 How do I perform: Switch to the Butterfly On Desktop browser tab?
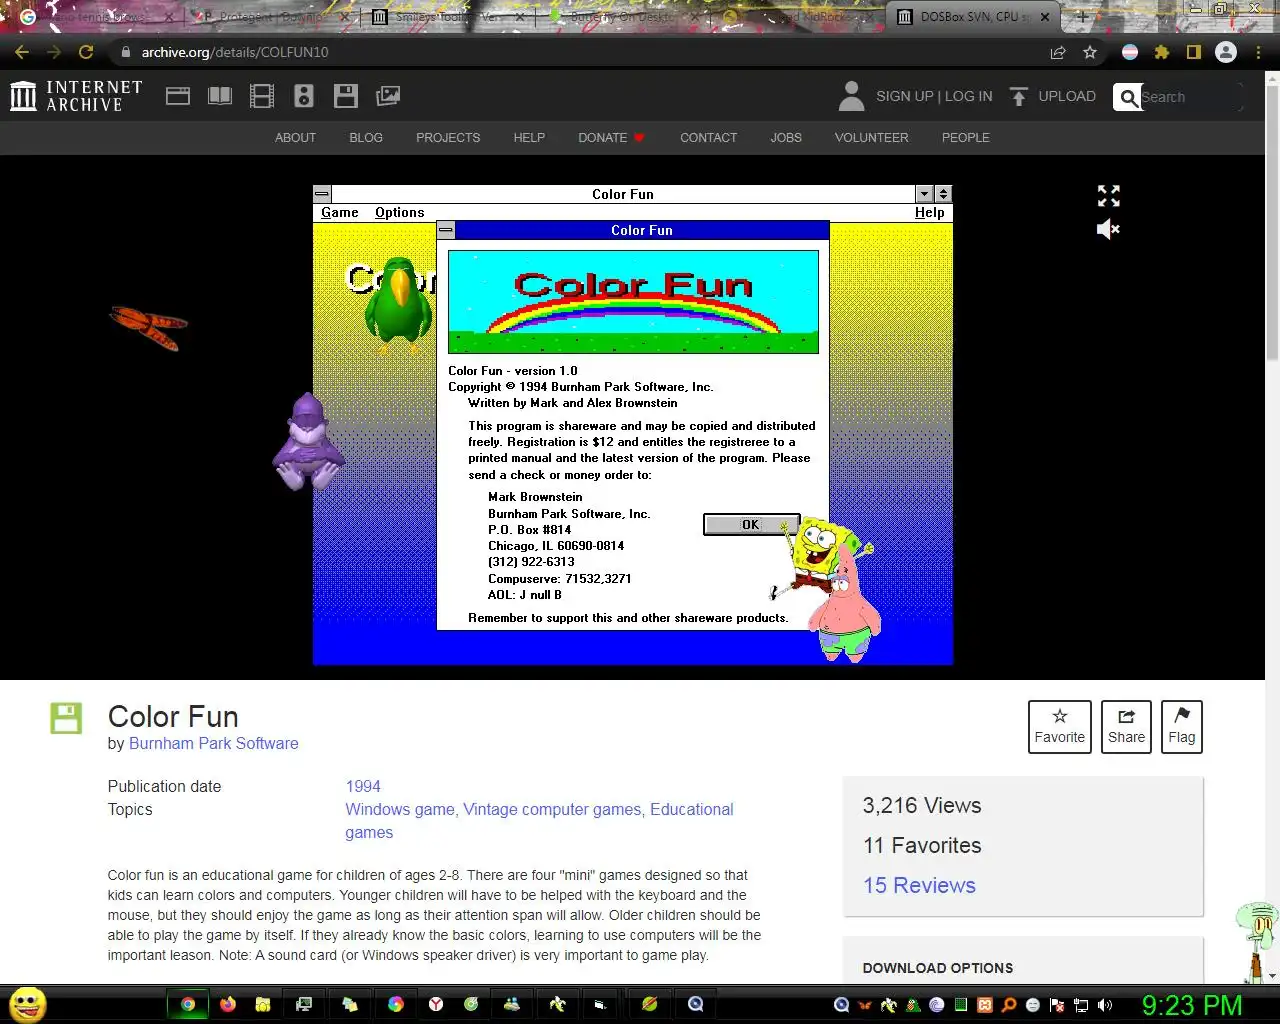click(622, 17)
